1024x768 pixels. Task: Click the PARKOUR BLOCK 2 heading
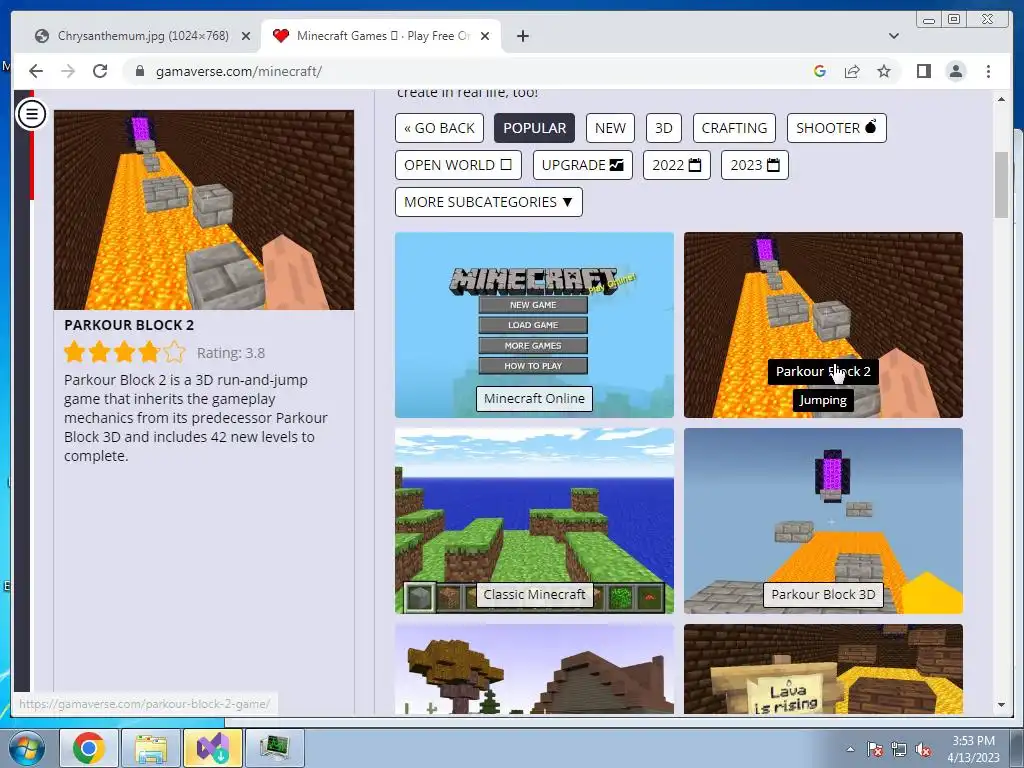(x=129, y=325)
